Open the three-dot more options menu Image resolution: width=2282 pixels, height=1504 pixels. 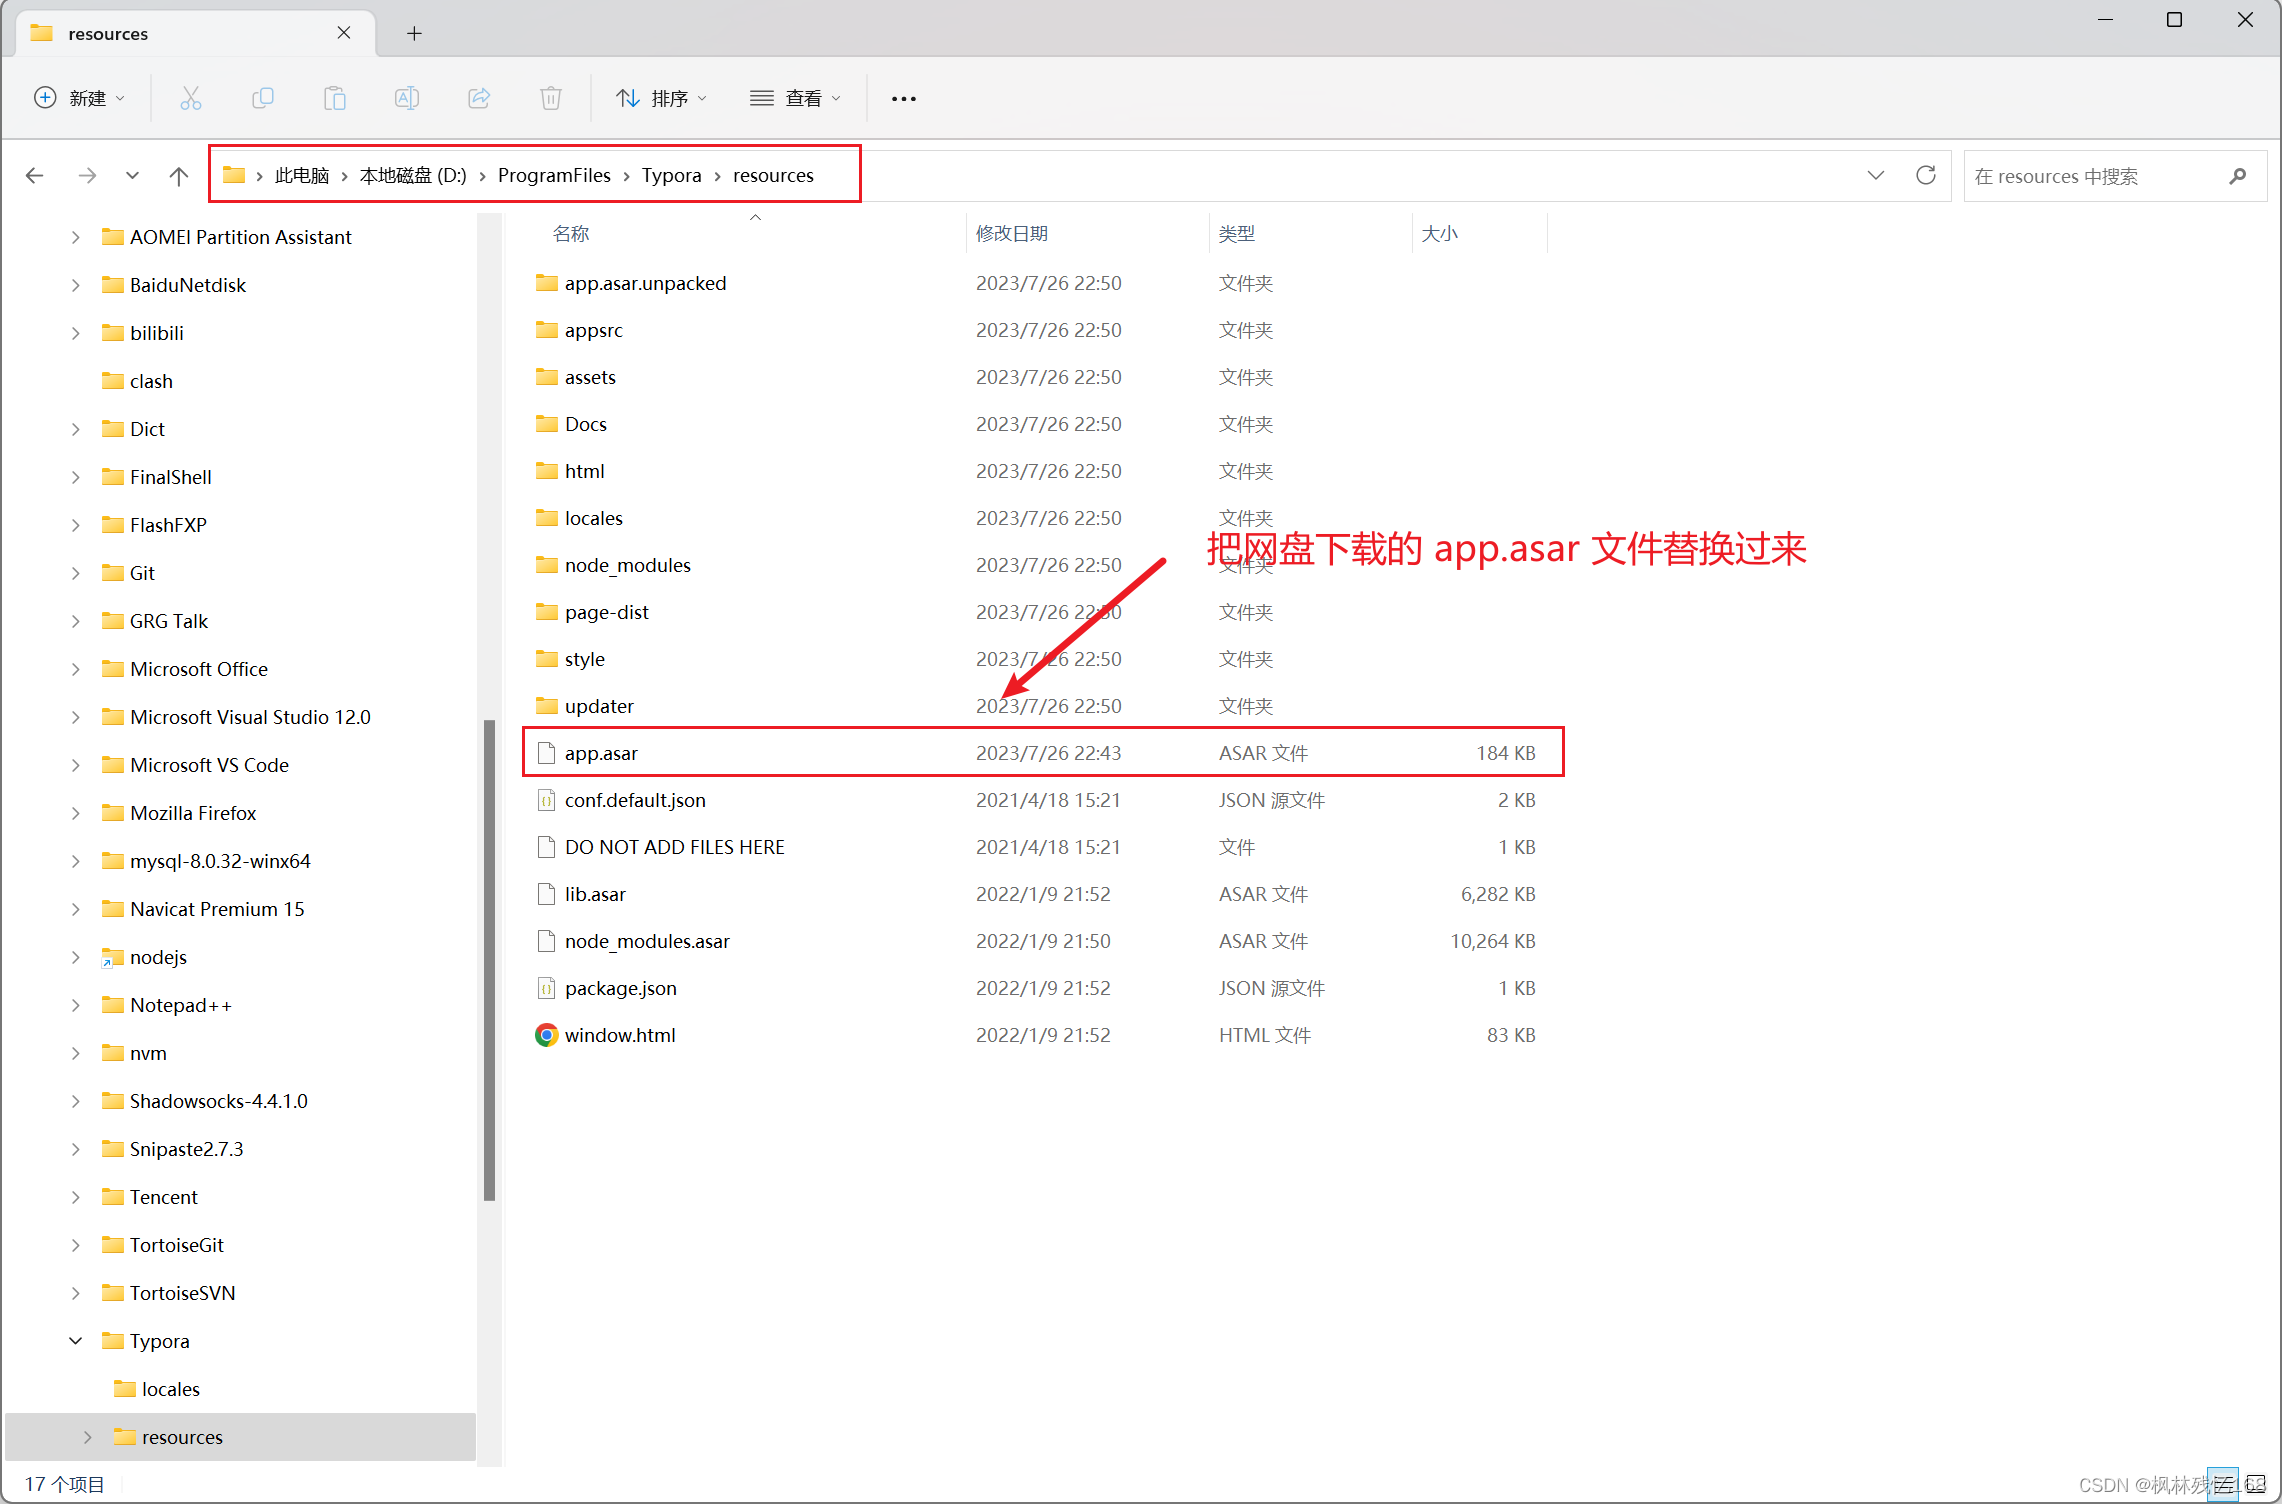tap(904, 98)
